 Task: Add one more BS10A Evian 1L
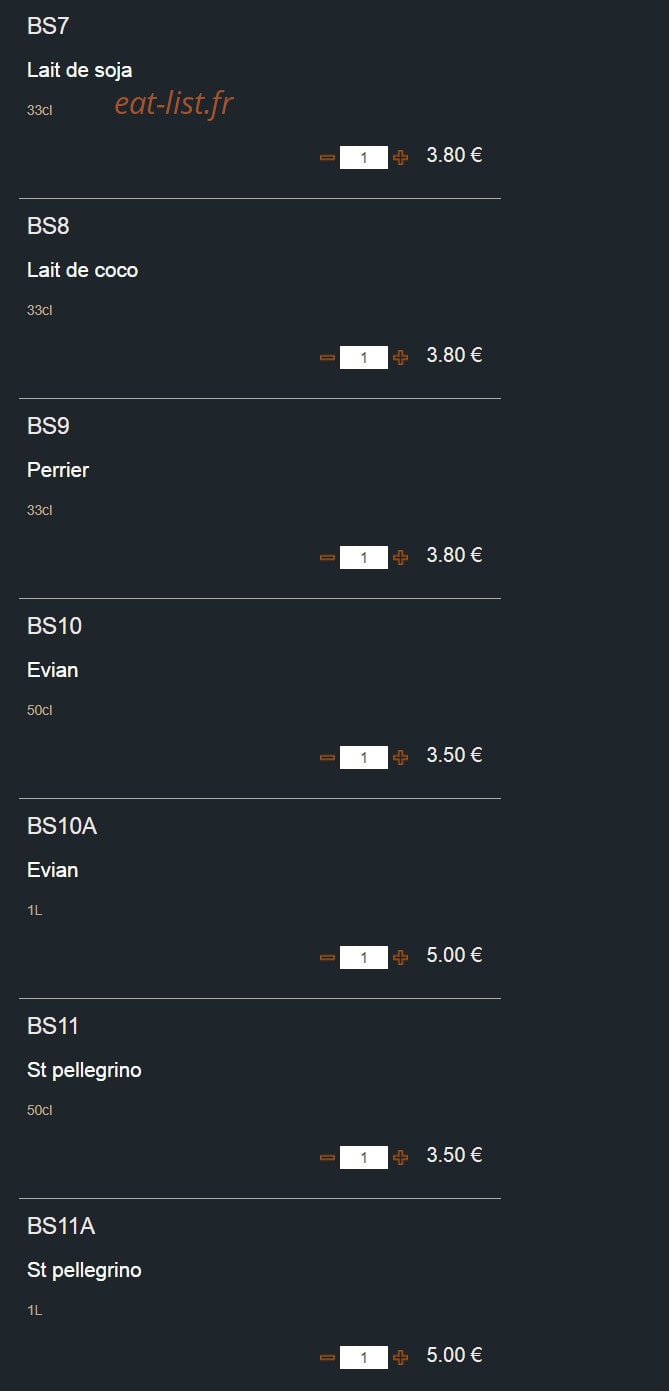401,957
